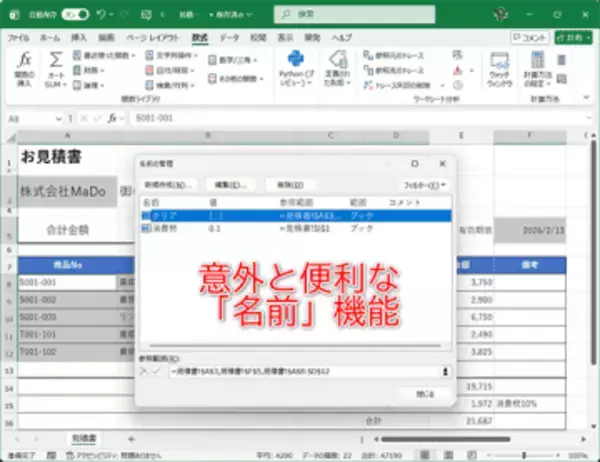The image size is (600, 462).
Task: Select the 見積書 sheet tab
Action: coord(84,439)
